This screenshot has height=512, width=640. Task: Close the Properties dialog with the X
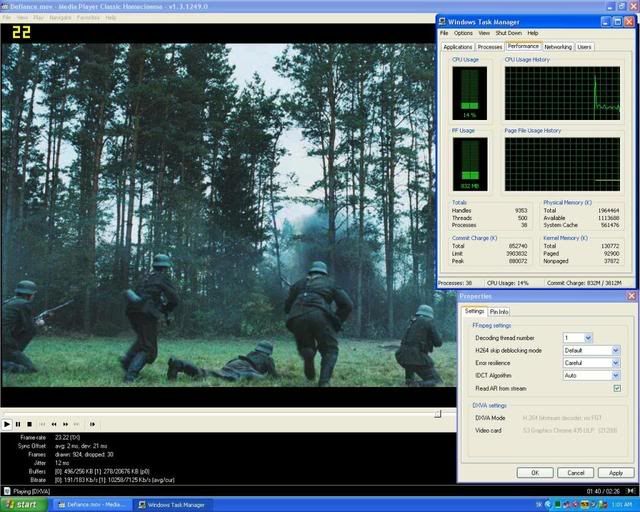(x=631, y=296)
